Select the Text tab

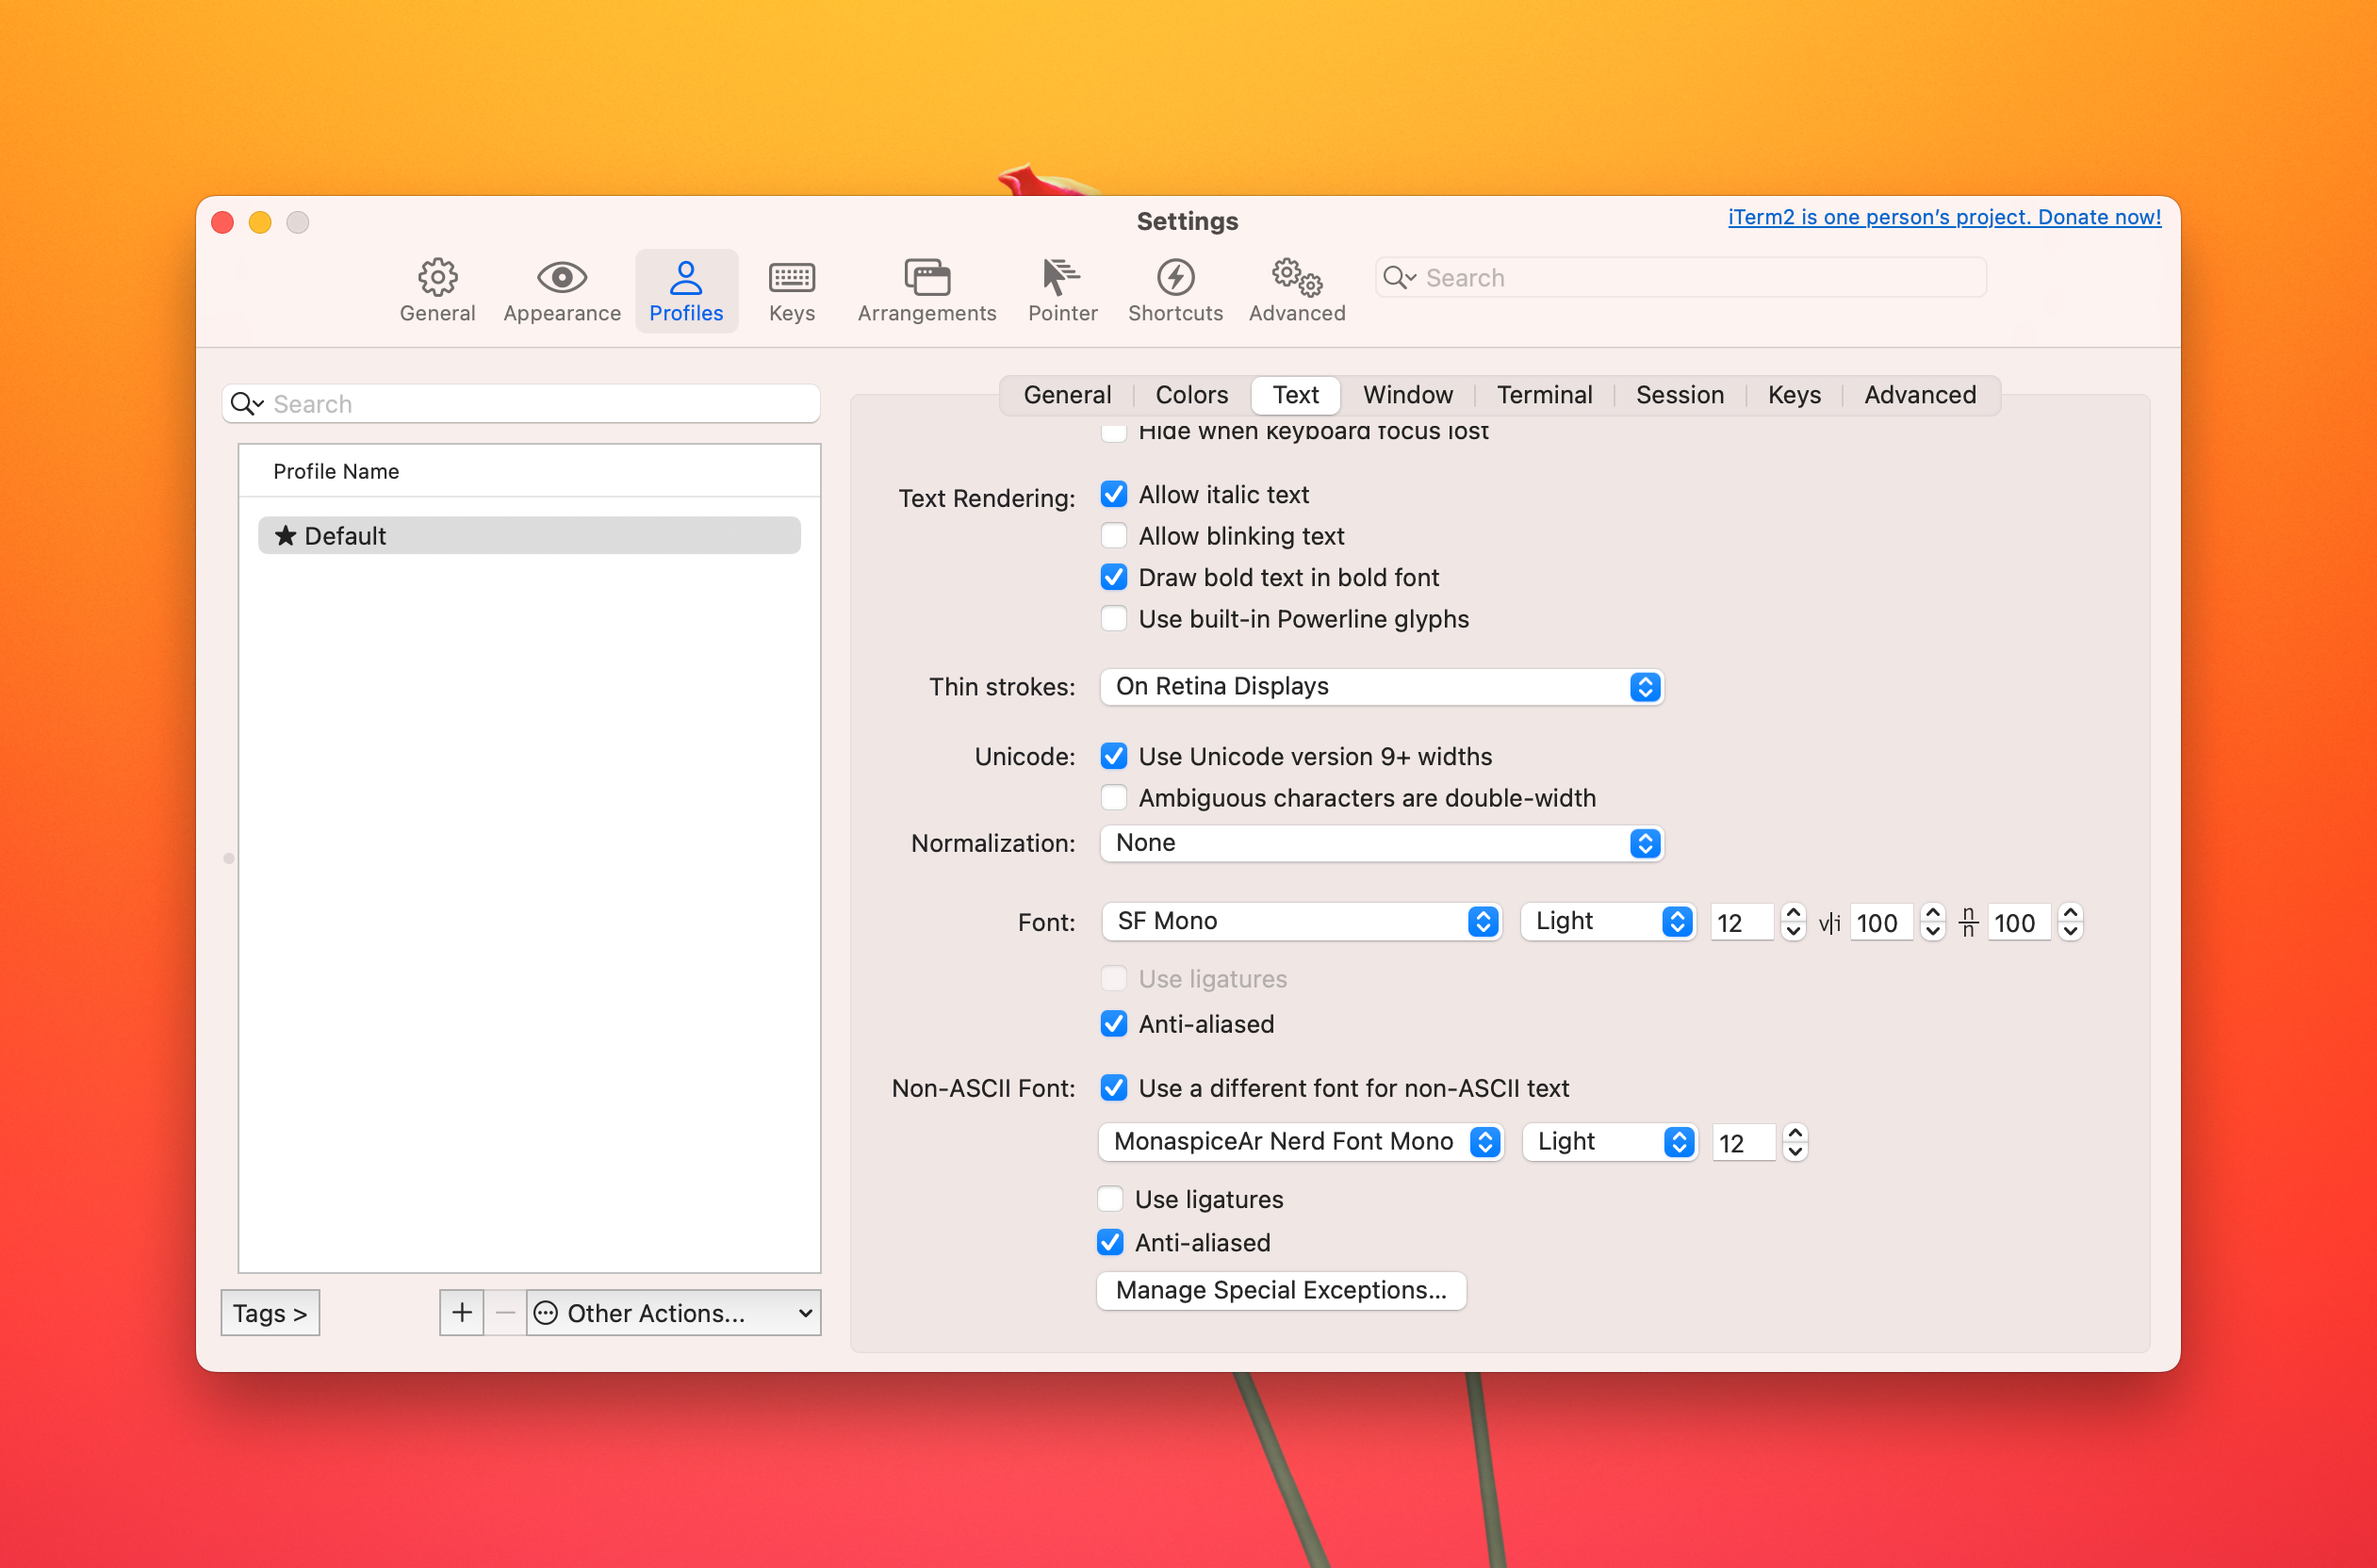(1296, 395)
